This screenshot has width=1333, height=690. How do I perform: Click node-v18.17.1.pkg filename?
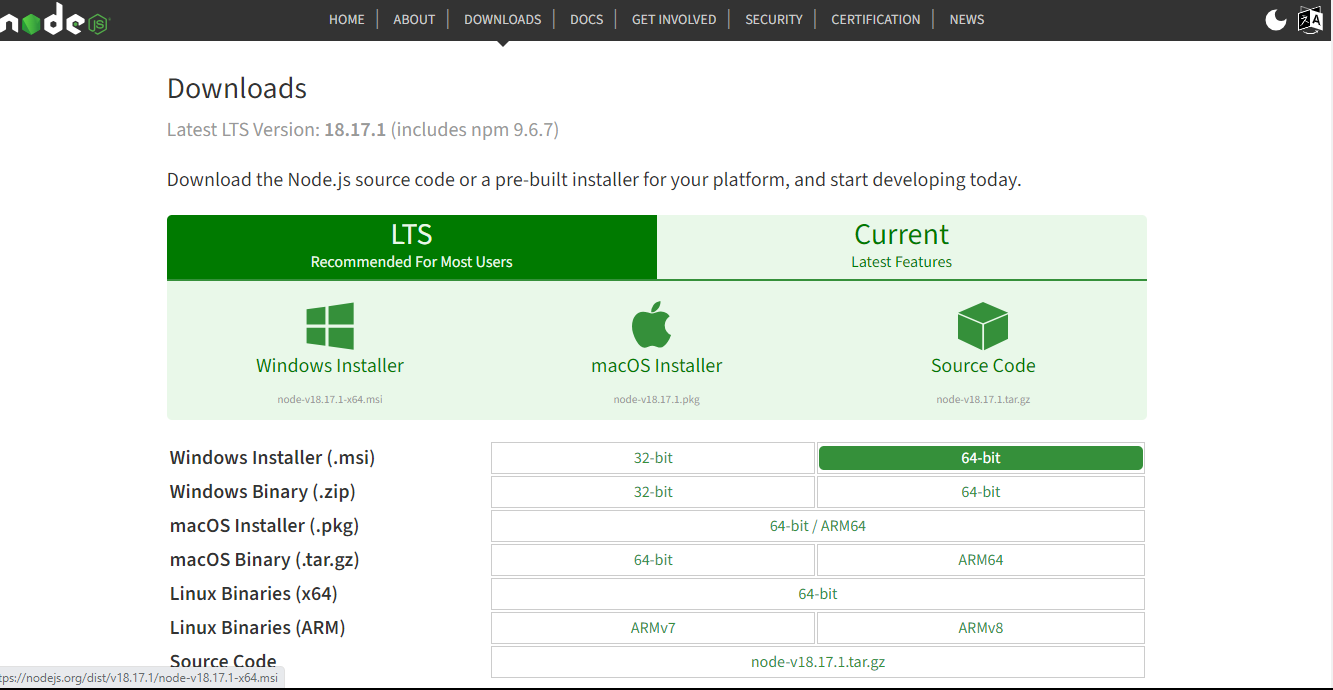[x=657, y=399]
